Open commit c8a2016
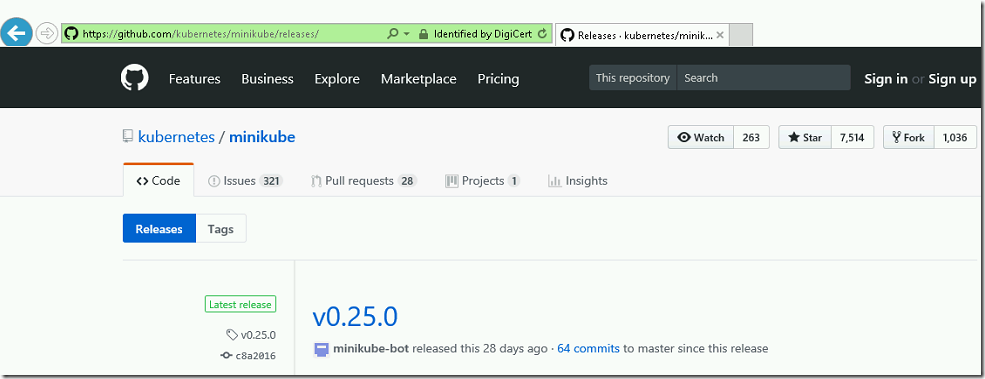Viewport: 985px width, 379px height. click(x=256, y=356)
